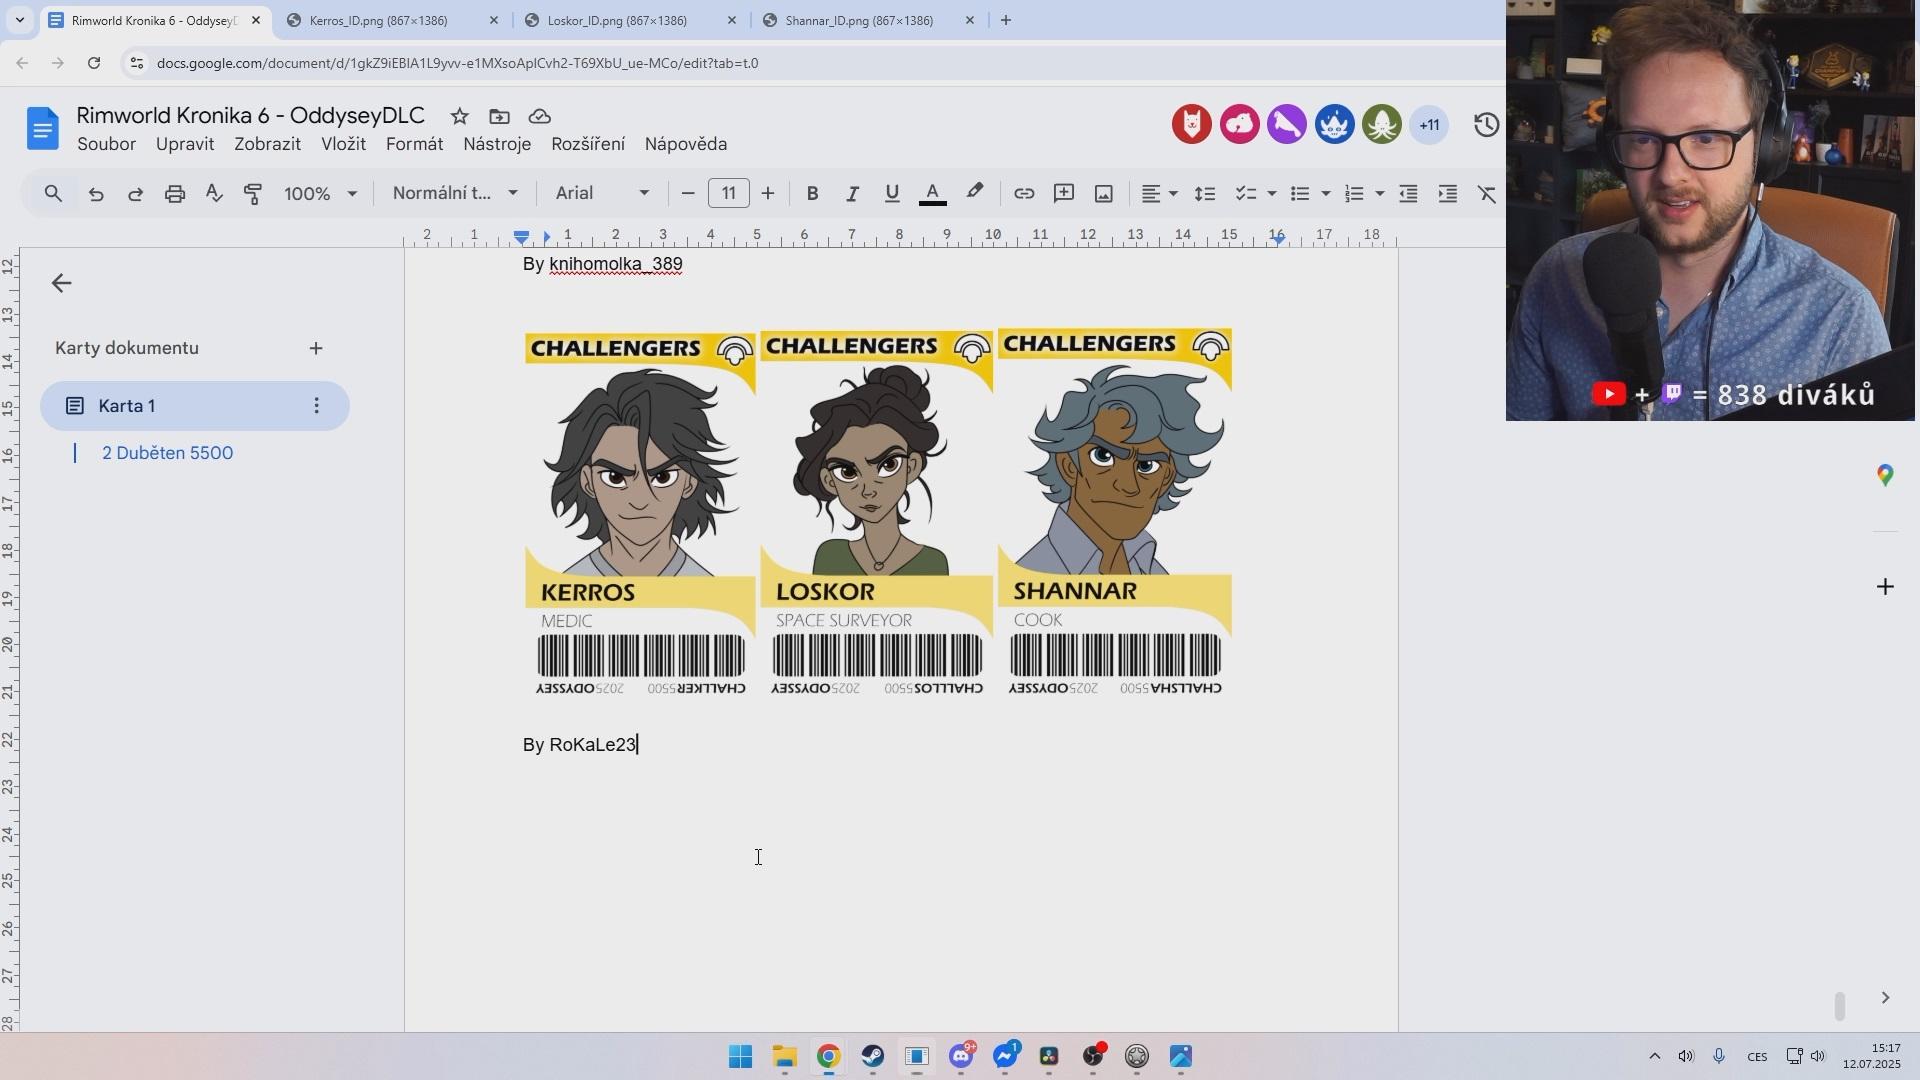This screenshot has height=1080, width=1920.
Task: Toggle italic formatting
Action: pyautogui.click(x=852, y=194)
